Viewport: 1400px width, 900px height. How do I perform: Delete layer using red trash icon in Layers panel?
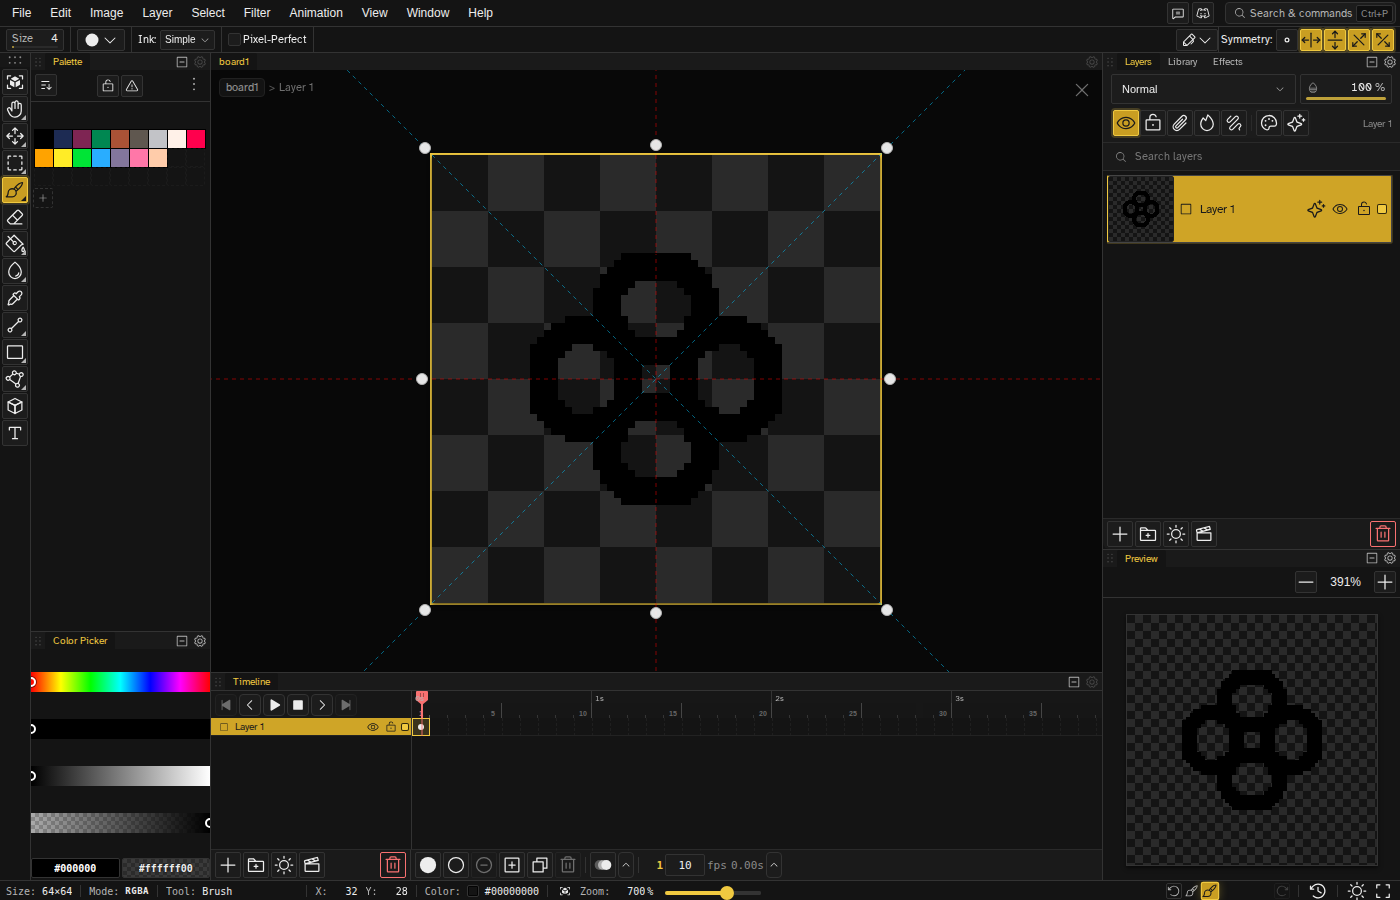tap(1382, 534)
